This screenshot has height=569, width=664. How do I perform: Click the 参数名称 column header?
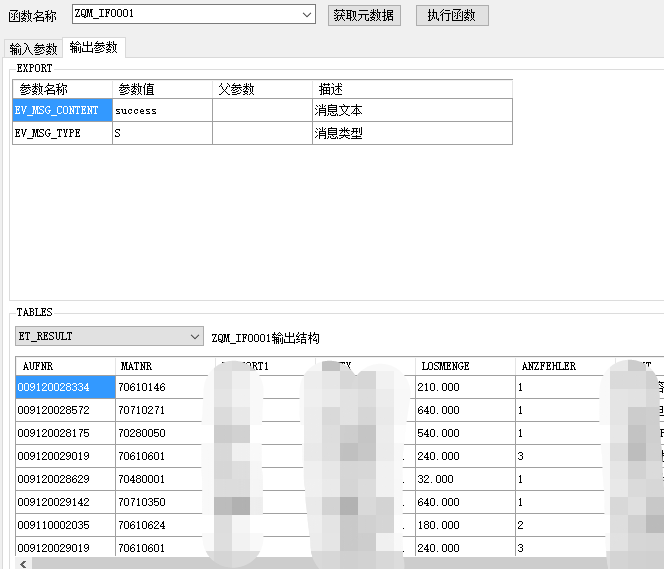pyautogui.click(x=63, y=89)
